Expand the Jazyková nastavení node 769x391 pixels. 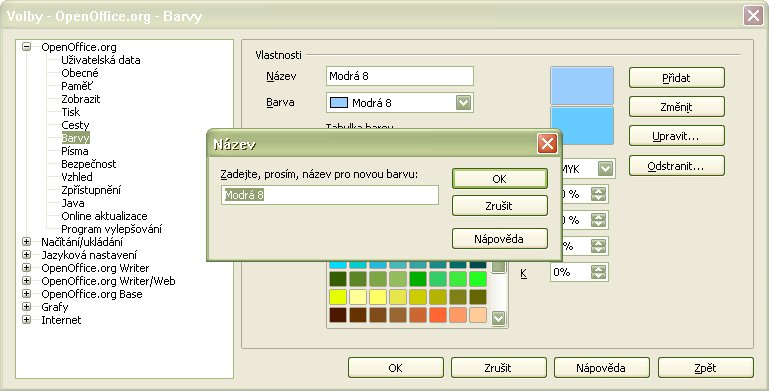coord(26,255)
